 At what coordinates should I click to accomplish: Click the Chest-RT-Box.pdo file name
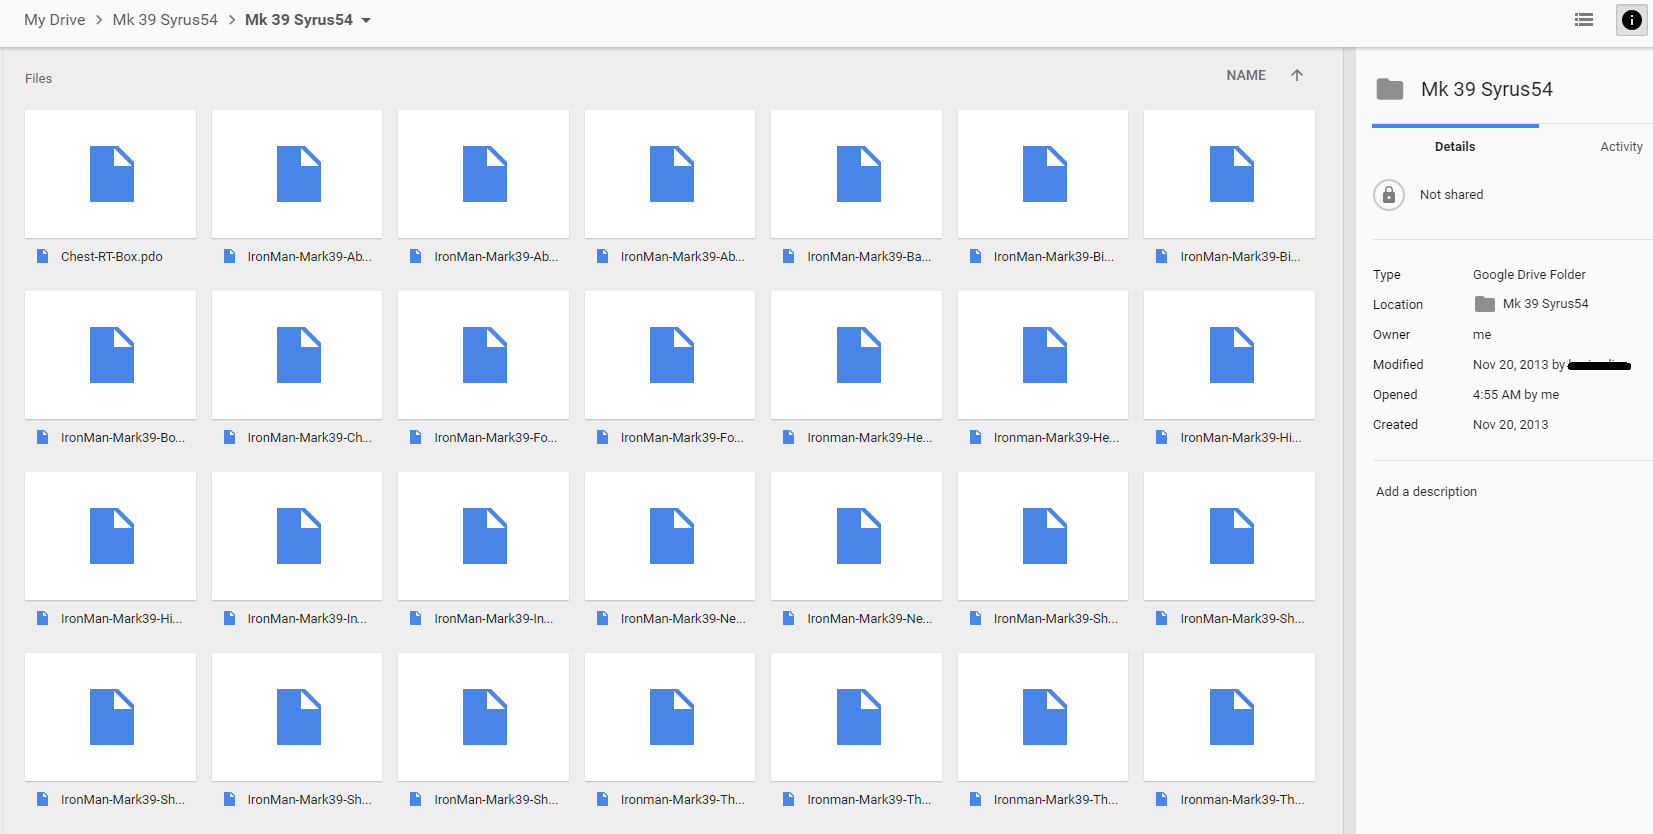pos(112,257)
